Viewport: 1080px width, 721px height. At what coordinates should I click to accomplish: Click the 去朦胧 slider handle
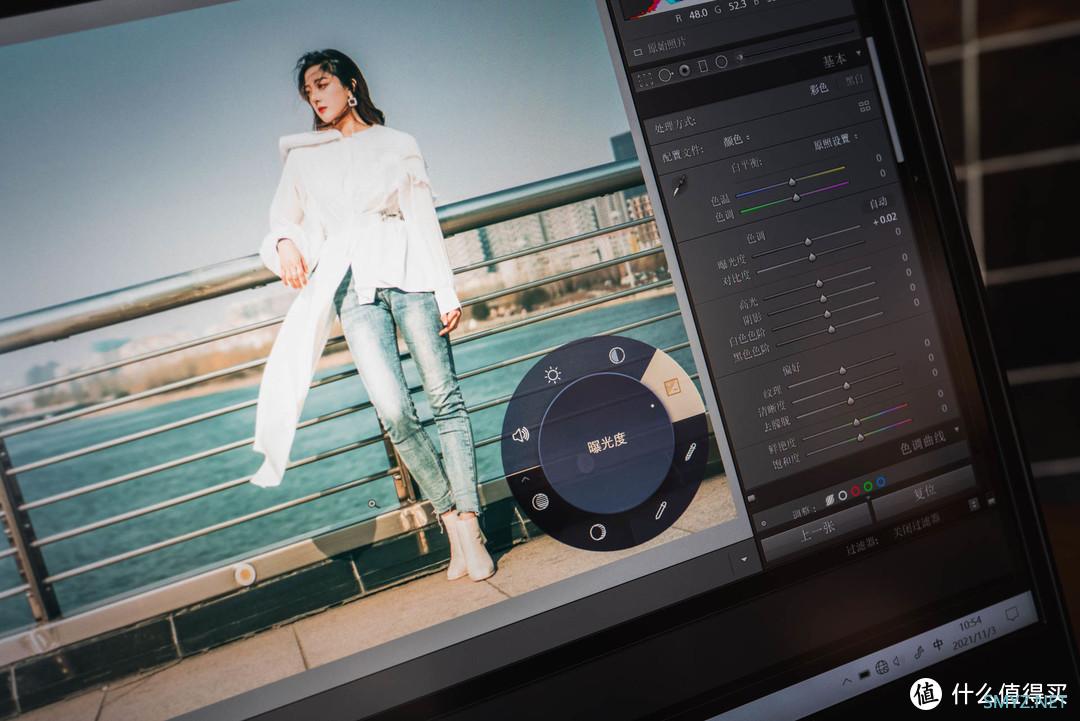[851, 401]
